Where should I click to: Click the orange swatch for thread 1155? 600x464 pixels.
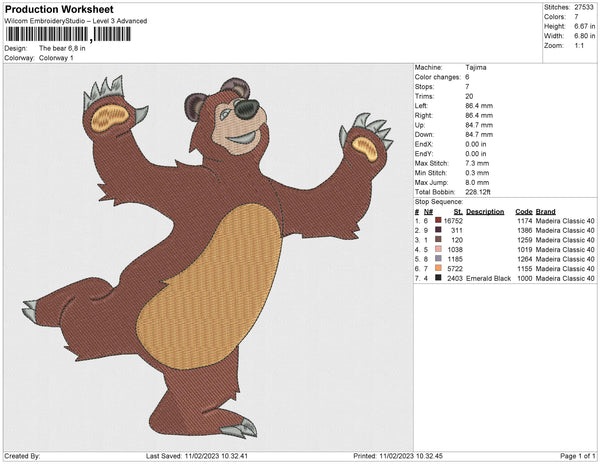click(x=438, y=268)
